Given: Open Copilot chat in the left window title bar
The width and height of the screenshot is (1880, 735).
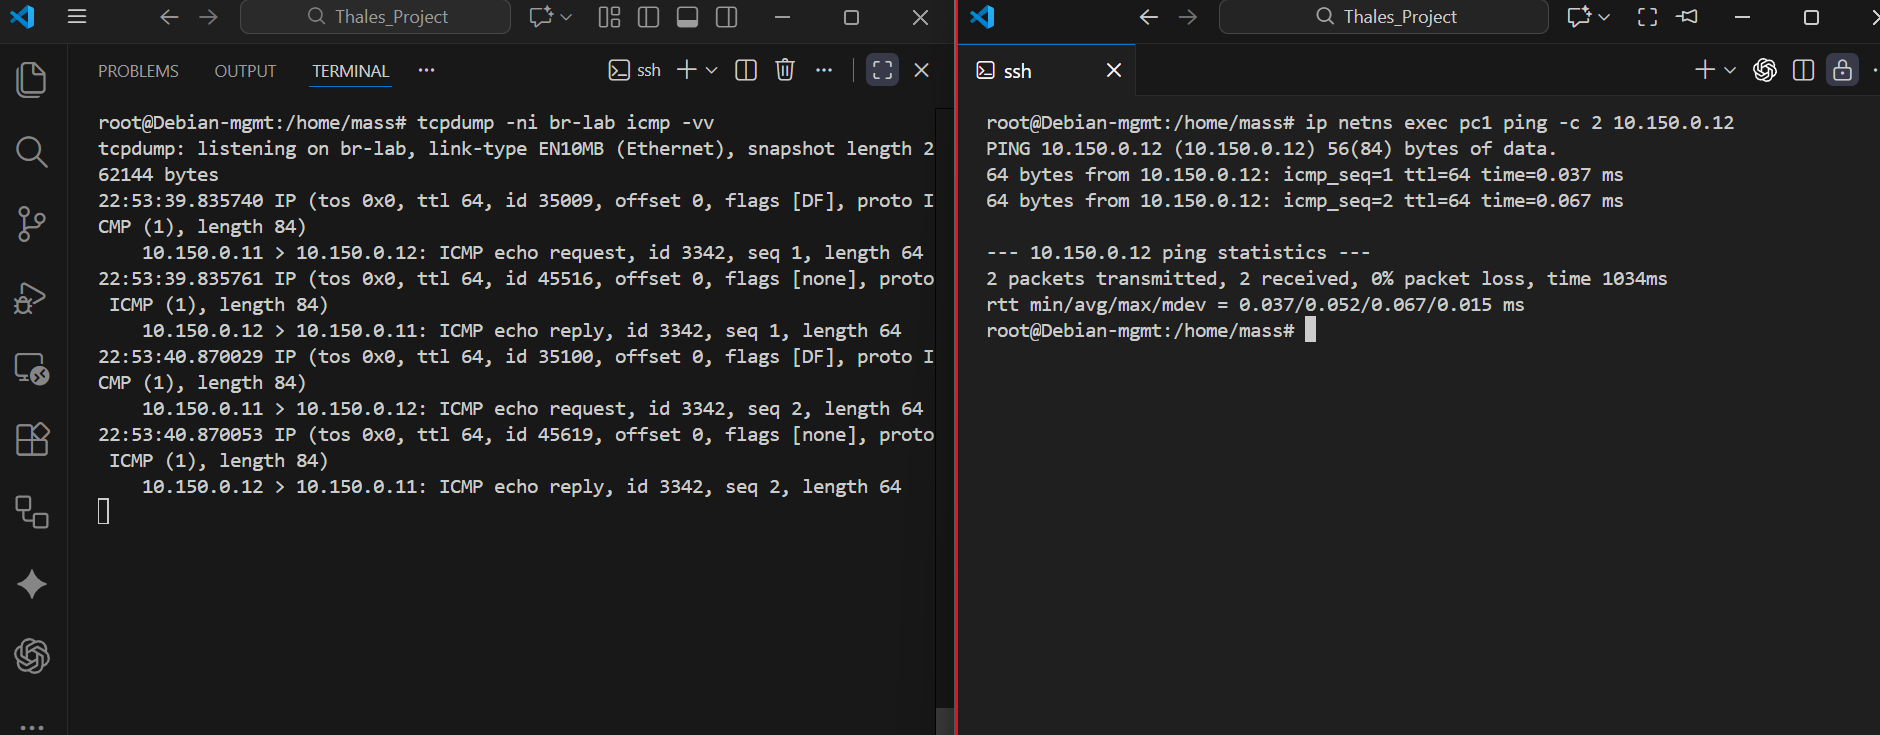Looking at the screenshot, I should pos(541,17).
